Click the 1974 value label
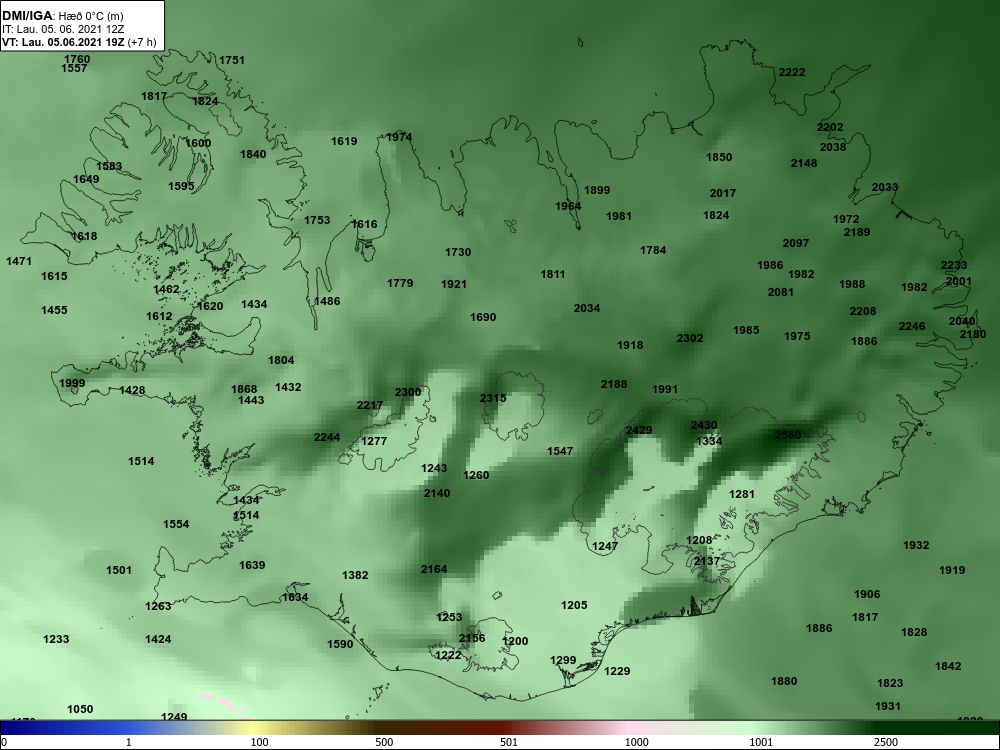The height and width of the screenshot is (750, 1000). coord(399,138)
